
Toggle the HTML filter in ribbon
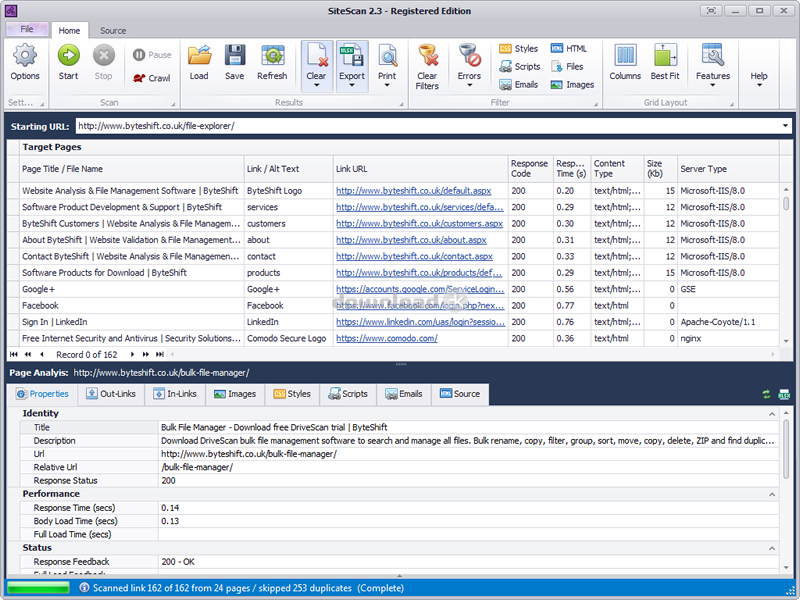pyautogui.click(x=568, y=48)
